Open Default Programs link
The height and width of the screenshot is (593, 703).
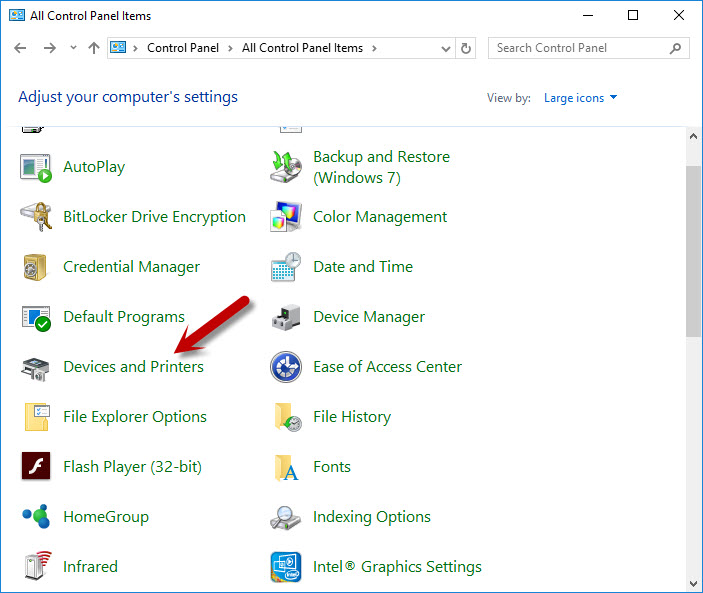[x=124, y=317]
